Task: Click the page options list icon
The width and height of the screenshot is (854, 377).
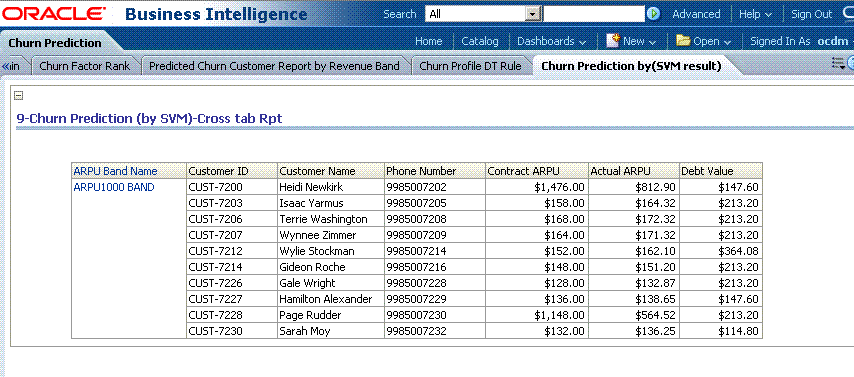Action: click(x=838, y=63)
